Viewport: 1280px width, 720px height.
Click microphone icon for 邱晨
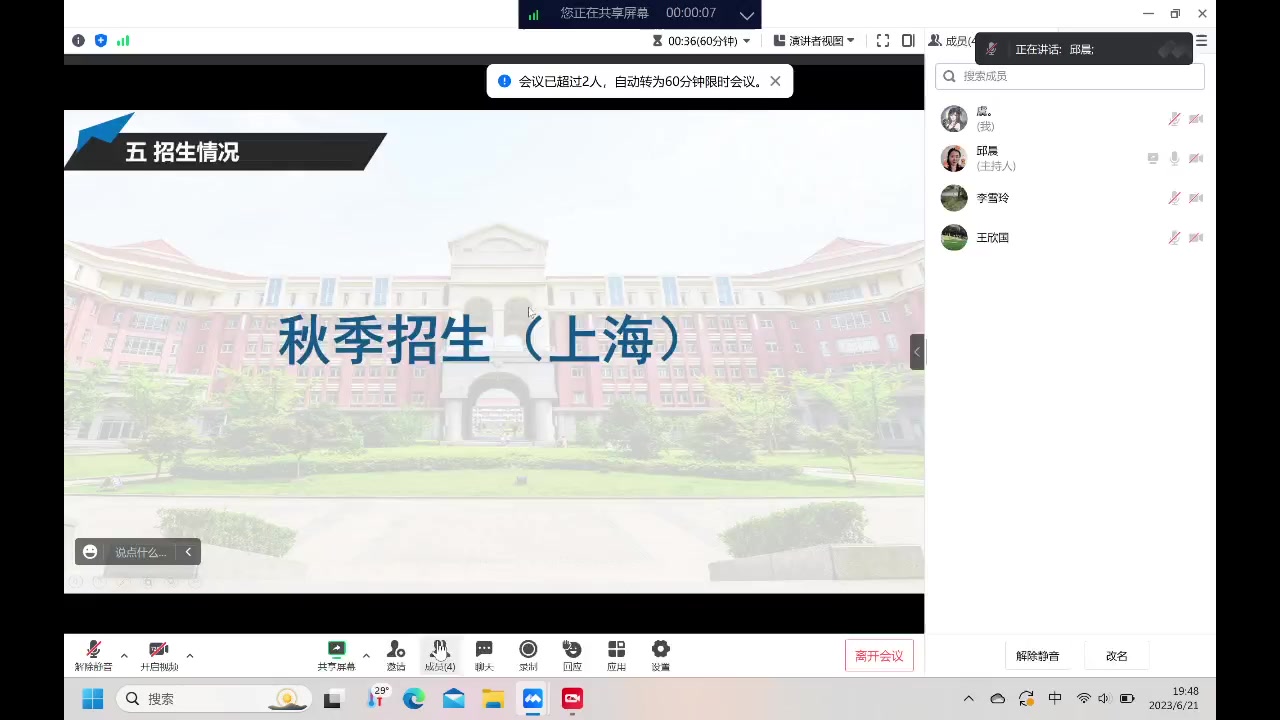click(1174, 158)
